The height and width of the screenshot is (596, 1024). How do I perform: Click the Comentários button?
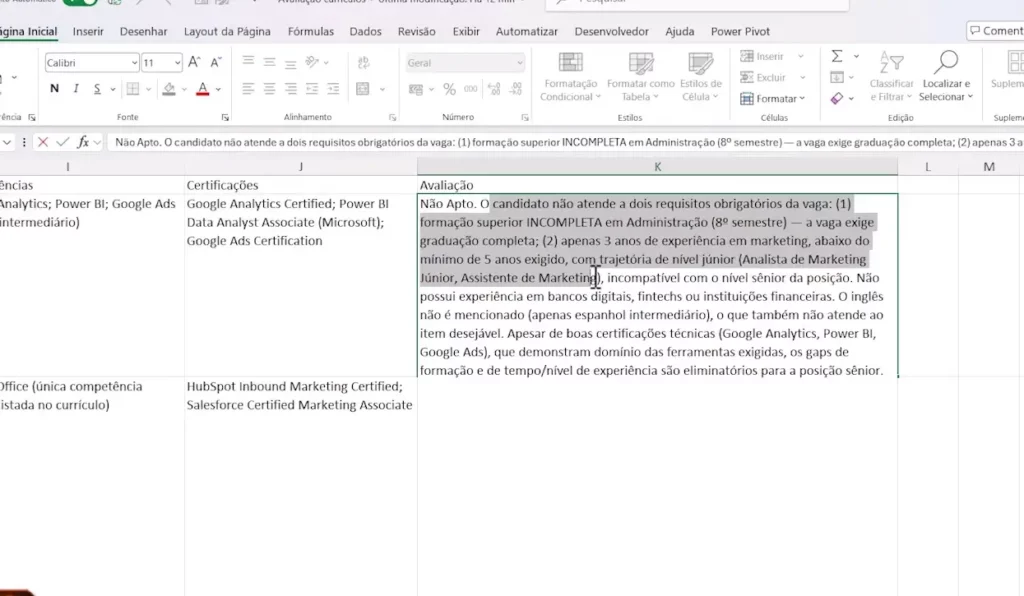(x=995, y=31)
